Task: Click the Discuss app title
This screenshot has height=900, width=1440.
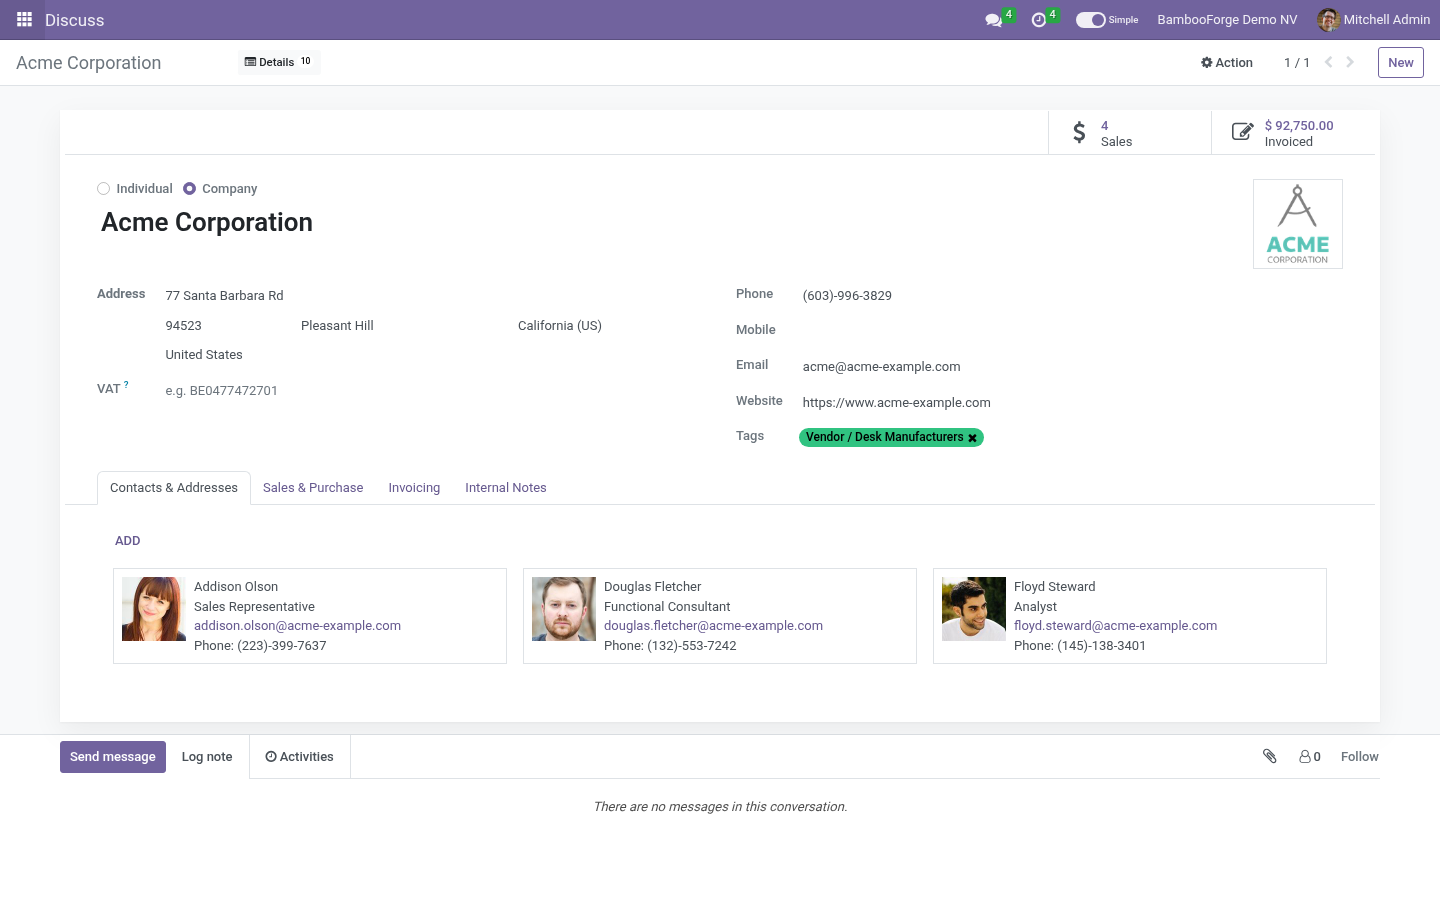Action: coord(75,20)
